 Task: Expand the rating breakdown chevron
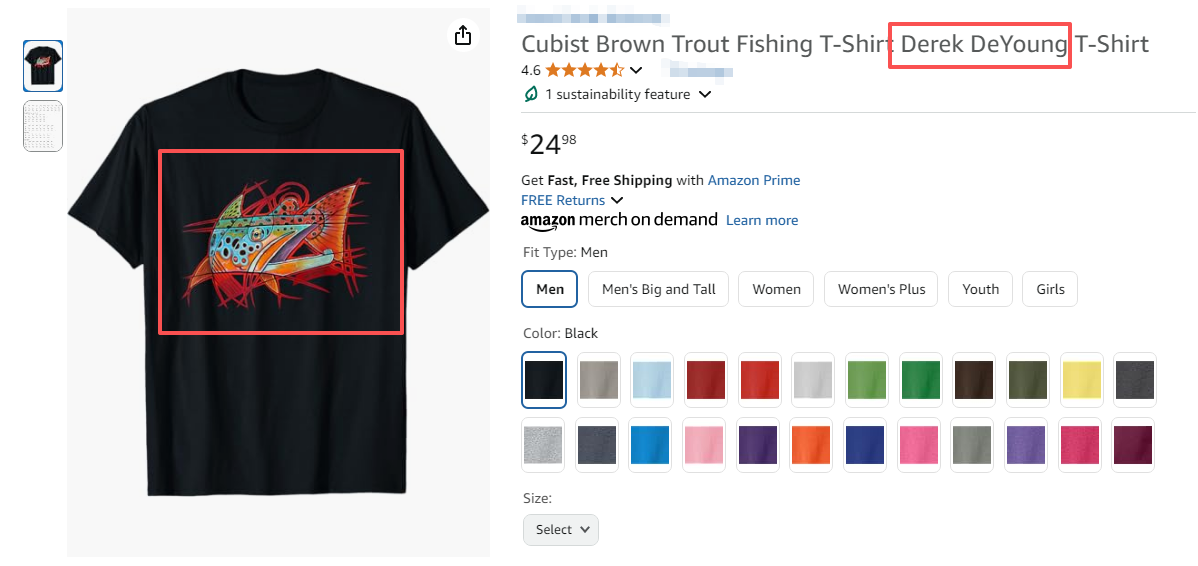pyautogui.click(x=636, y=70)
